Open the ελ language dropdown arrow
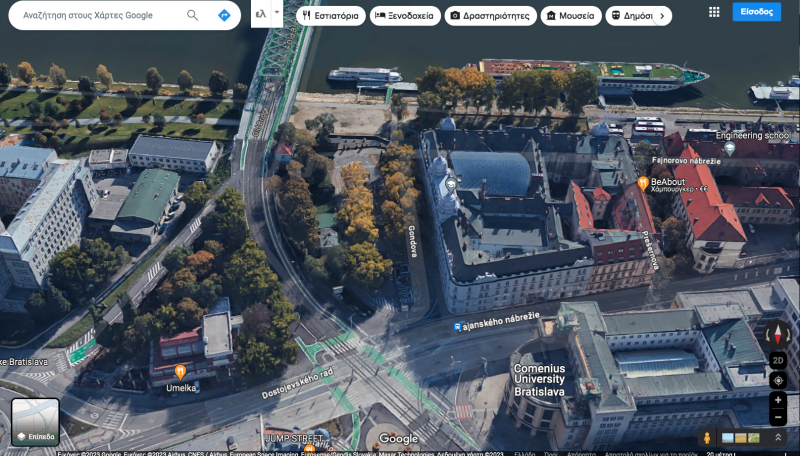Screen dimensions: 800x456 click(276, 14)
